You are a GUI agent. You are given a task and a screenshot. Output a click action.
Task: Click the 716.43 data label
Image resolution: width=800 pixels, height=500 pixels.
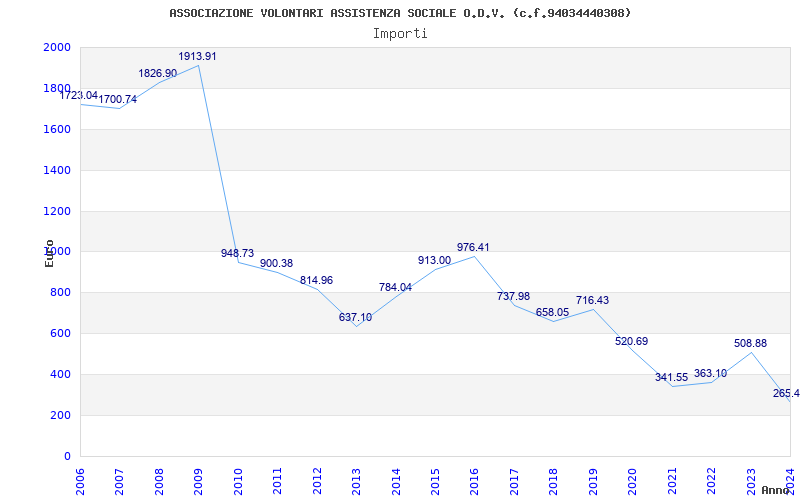tap(592, 300)
